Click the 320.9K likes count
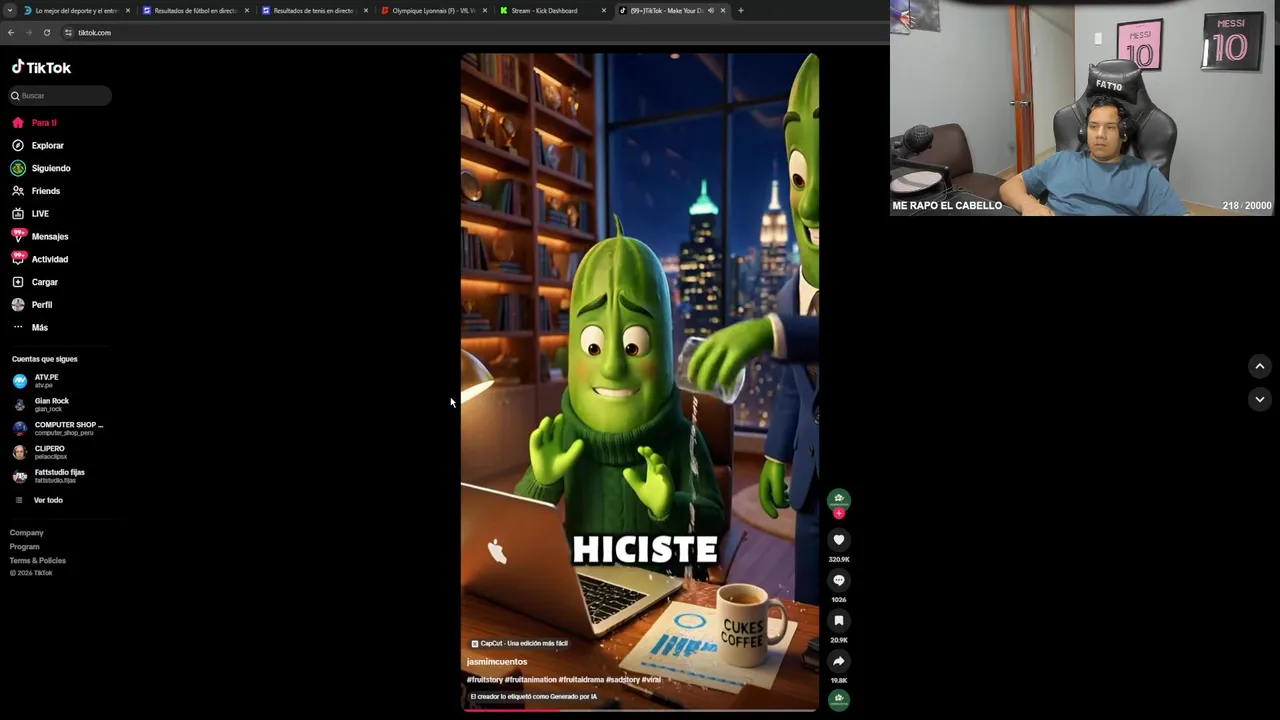 point(839,559)
